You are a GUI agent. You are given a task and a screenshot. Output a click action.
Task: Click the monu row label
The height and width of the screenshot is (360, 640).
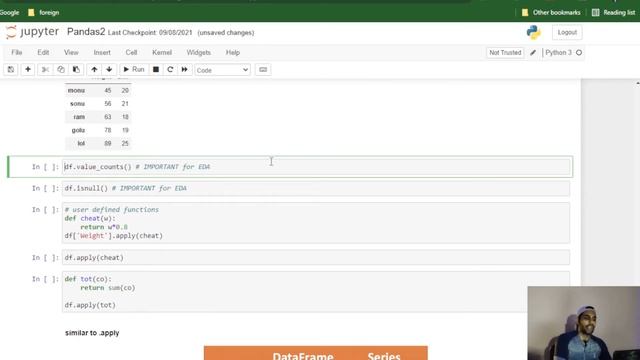(x=76, y=91)
